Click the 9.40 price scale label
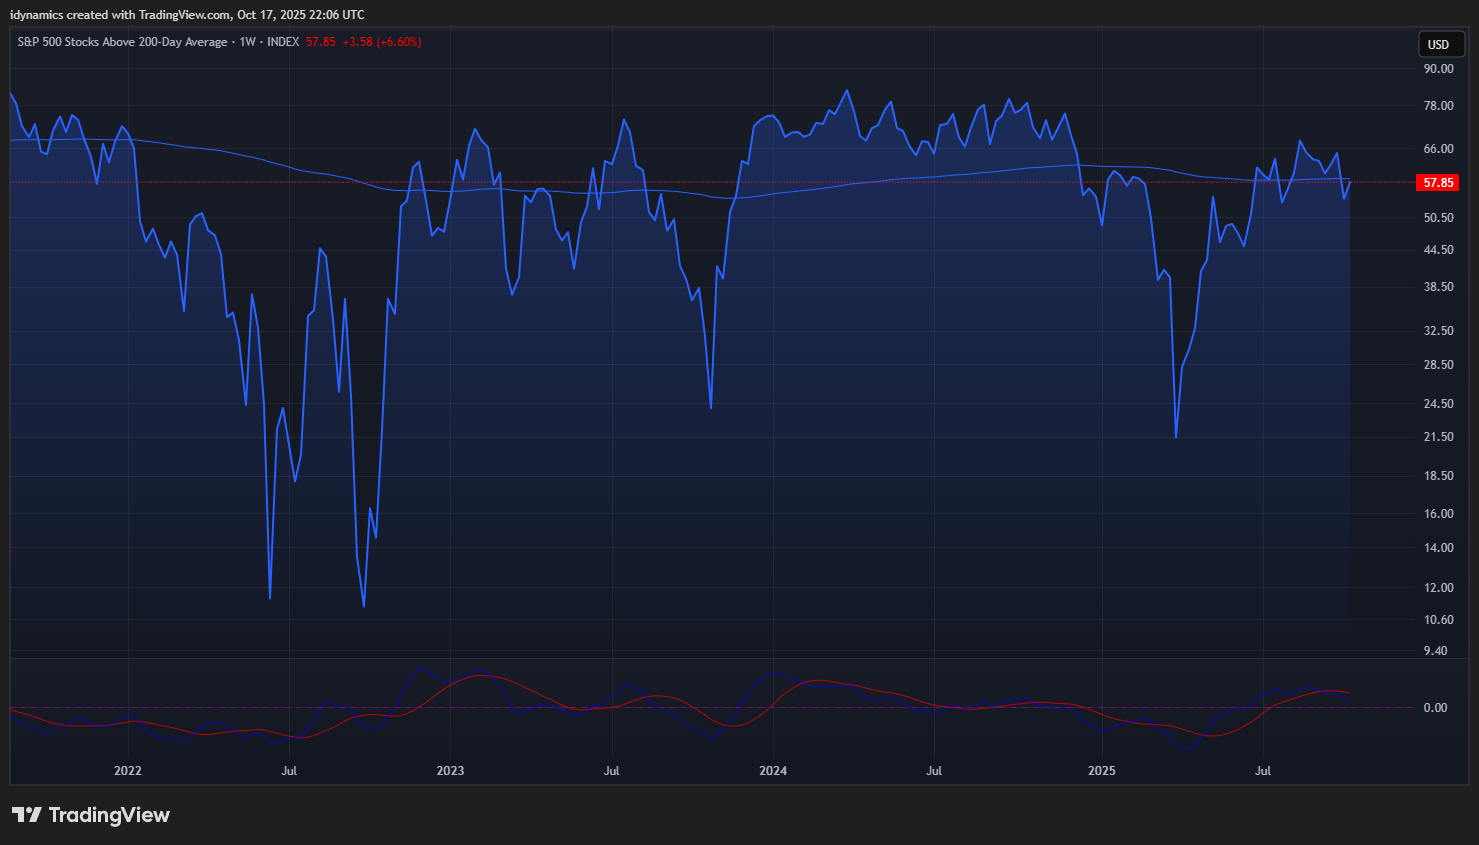1479x845 pixels. [x=1435, y=651]
